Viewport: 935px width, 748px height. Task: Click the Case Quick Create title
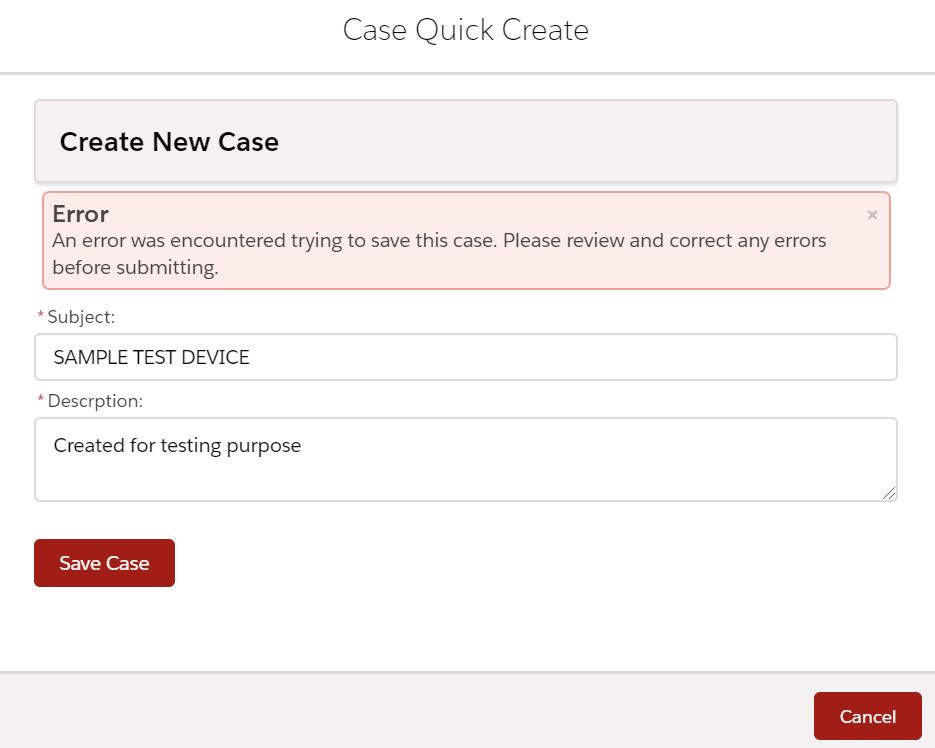click(x=465, y=30)
